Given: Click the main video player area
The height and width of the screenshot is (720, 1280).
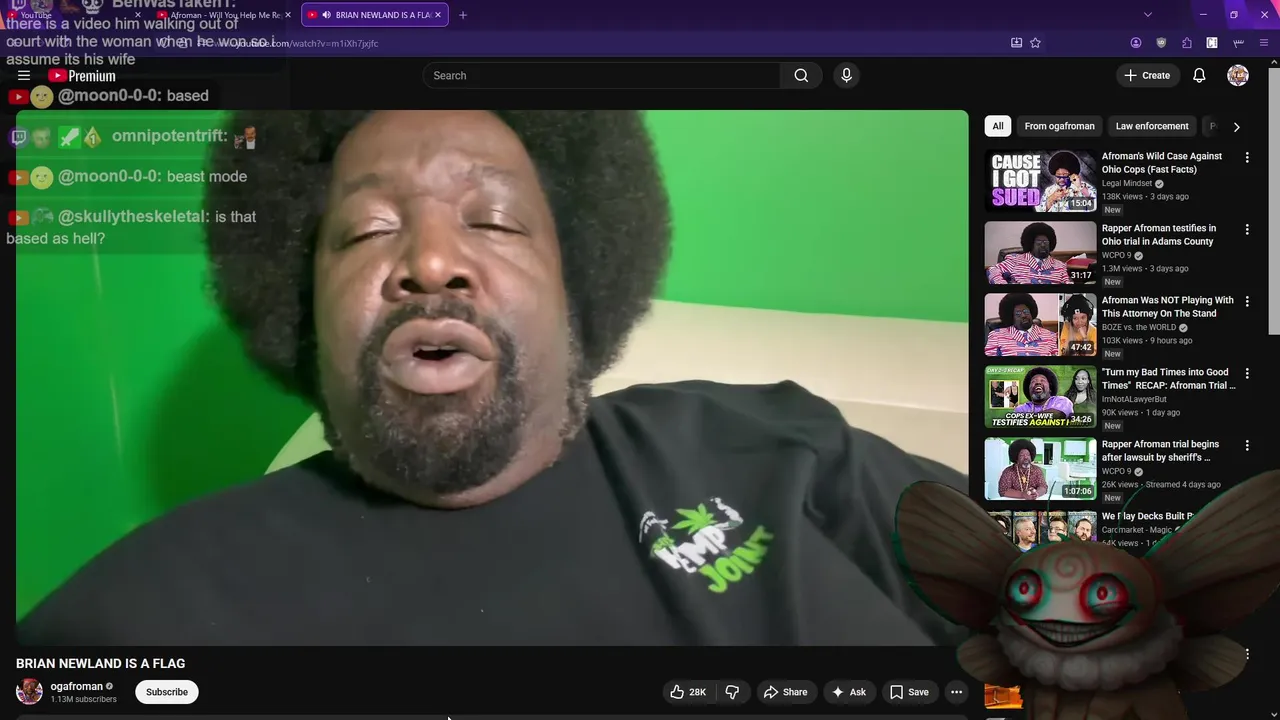Looking at the screenshot, I should (492, 378).
